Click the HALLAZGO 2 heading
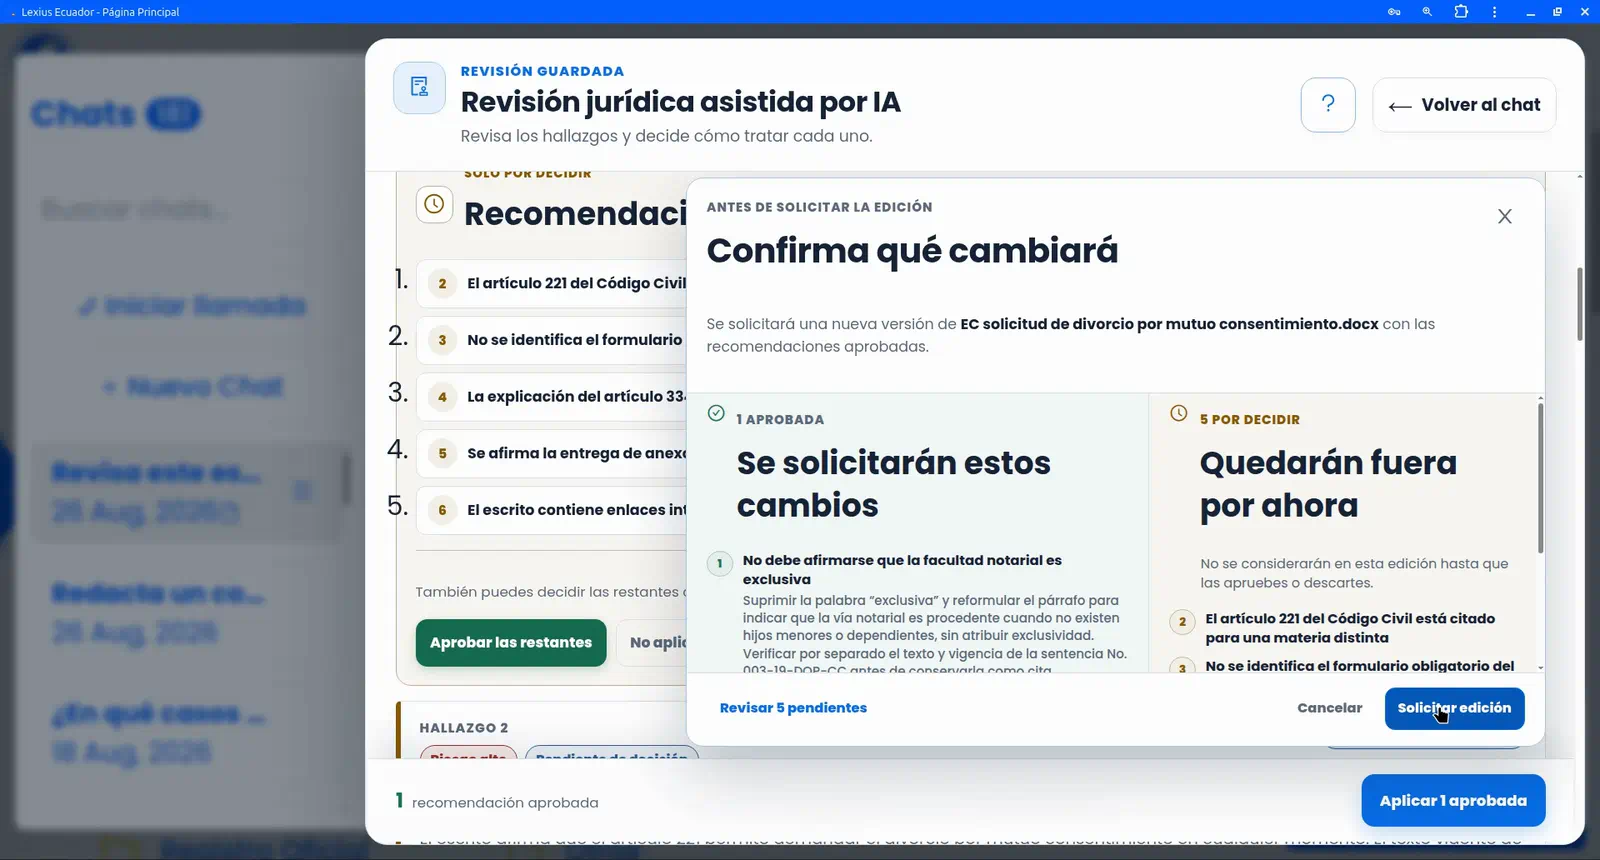1600x860 pixels. 463,728
